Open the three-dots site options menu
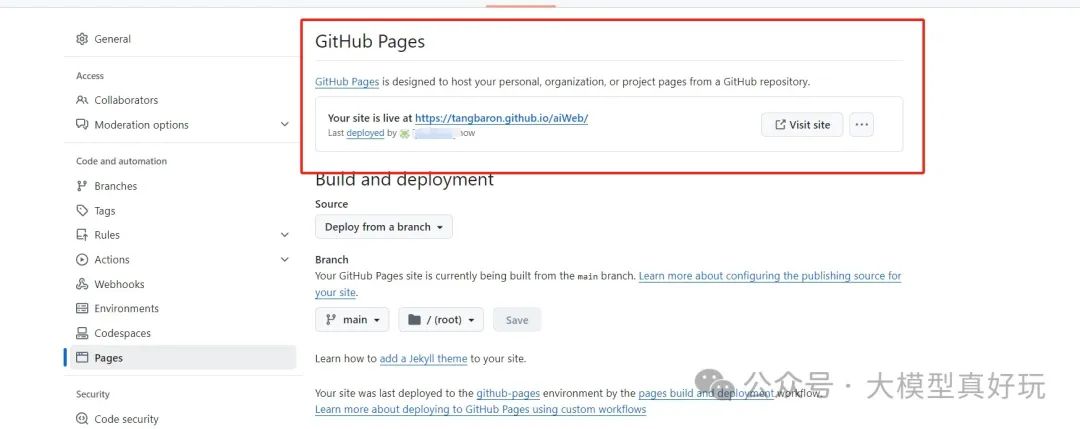 coord(862,125)
